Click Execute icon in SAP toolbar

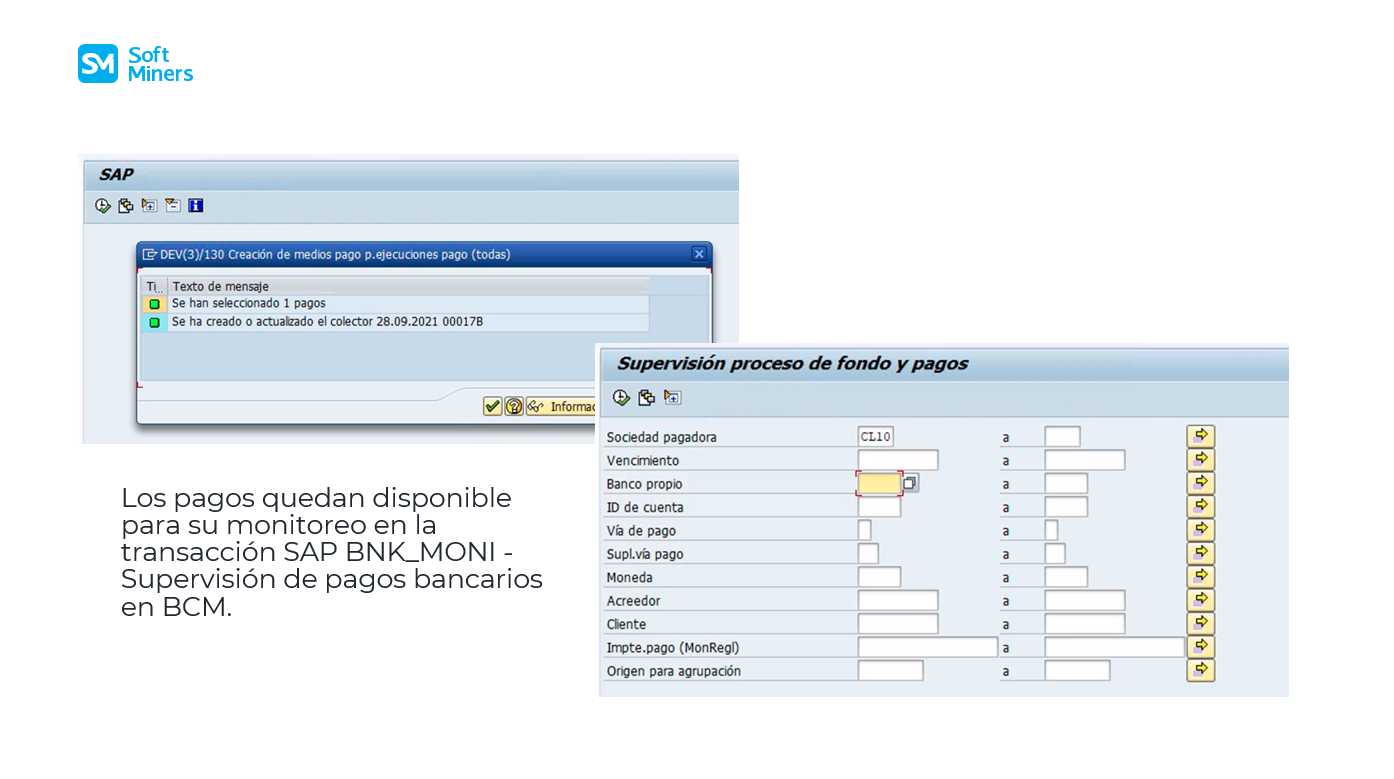pos(102,206)
